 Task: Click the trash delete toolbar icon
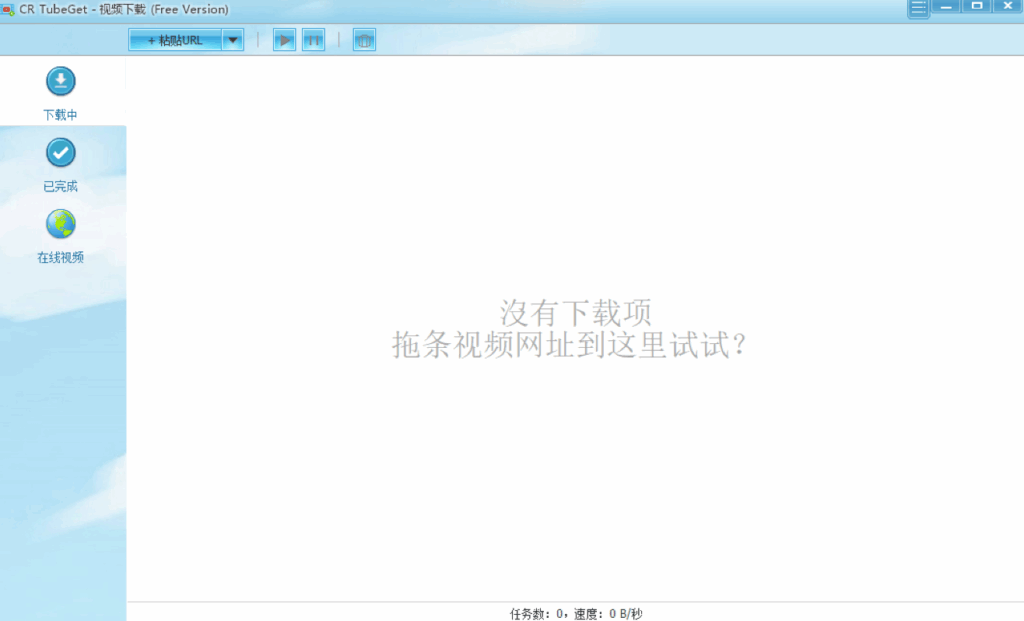click(364, 40)
